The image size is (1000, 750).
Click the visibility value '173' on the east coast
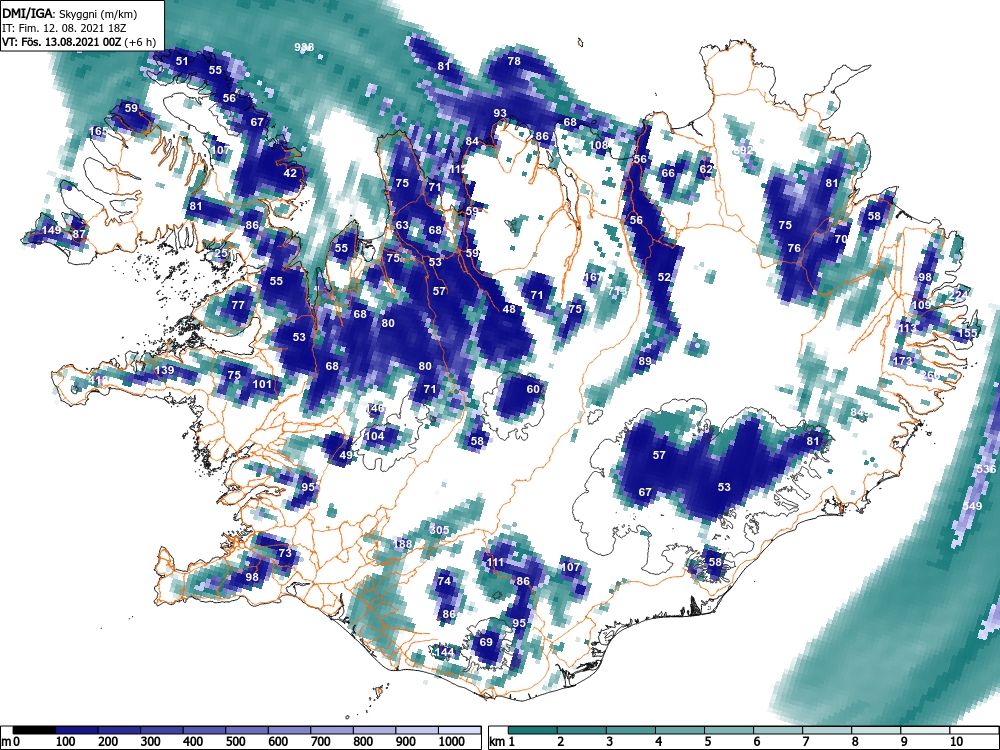pyautogui.click(x=902, y=362)
